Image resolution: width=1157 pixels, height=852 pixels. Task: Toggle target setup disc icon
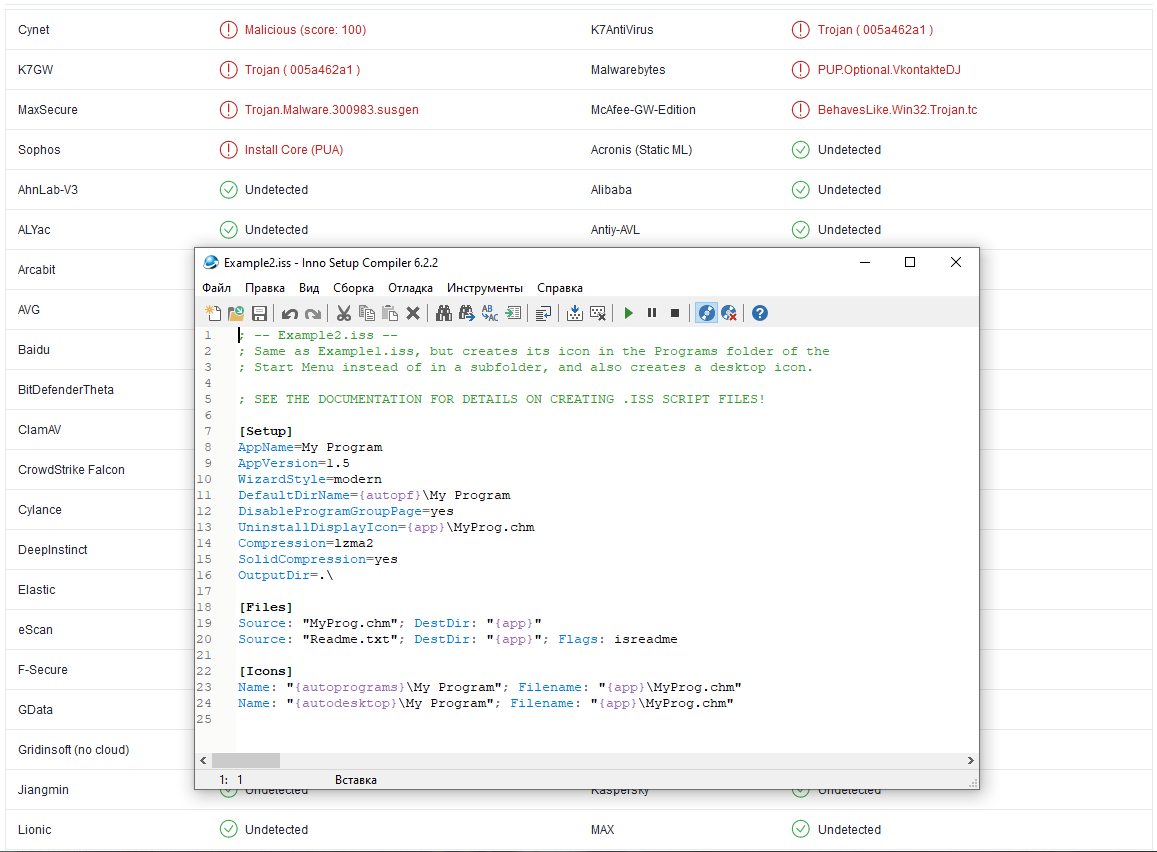coord(706,314)
